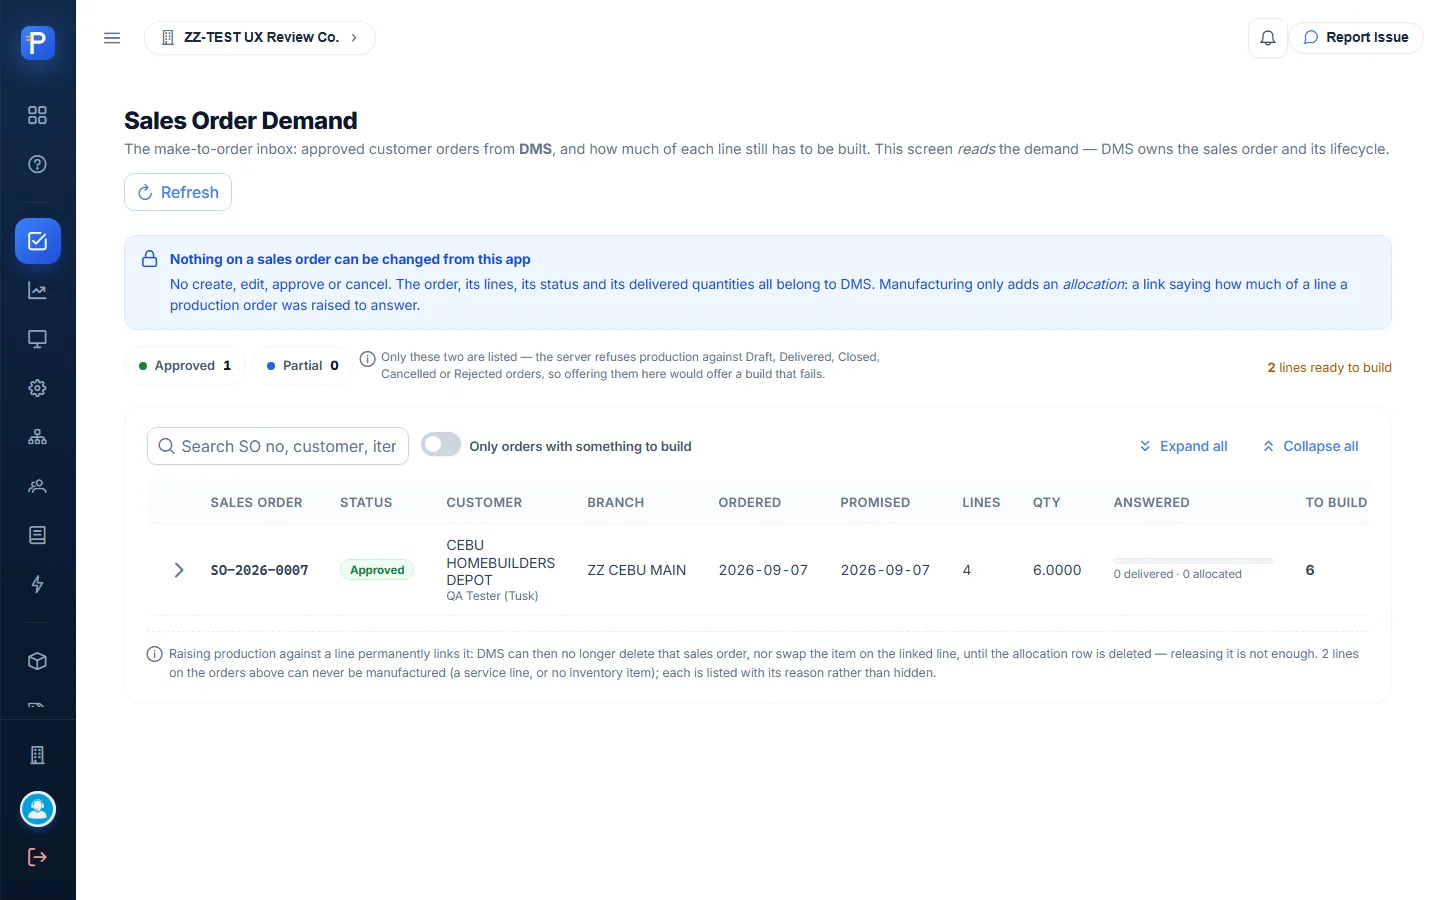1440x900 pixels.
Task: Open the help question mark sidebar icon
Action: (x=38, y=164)
